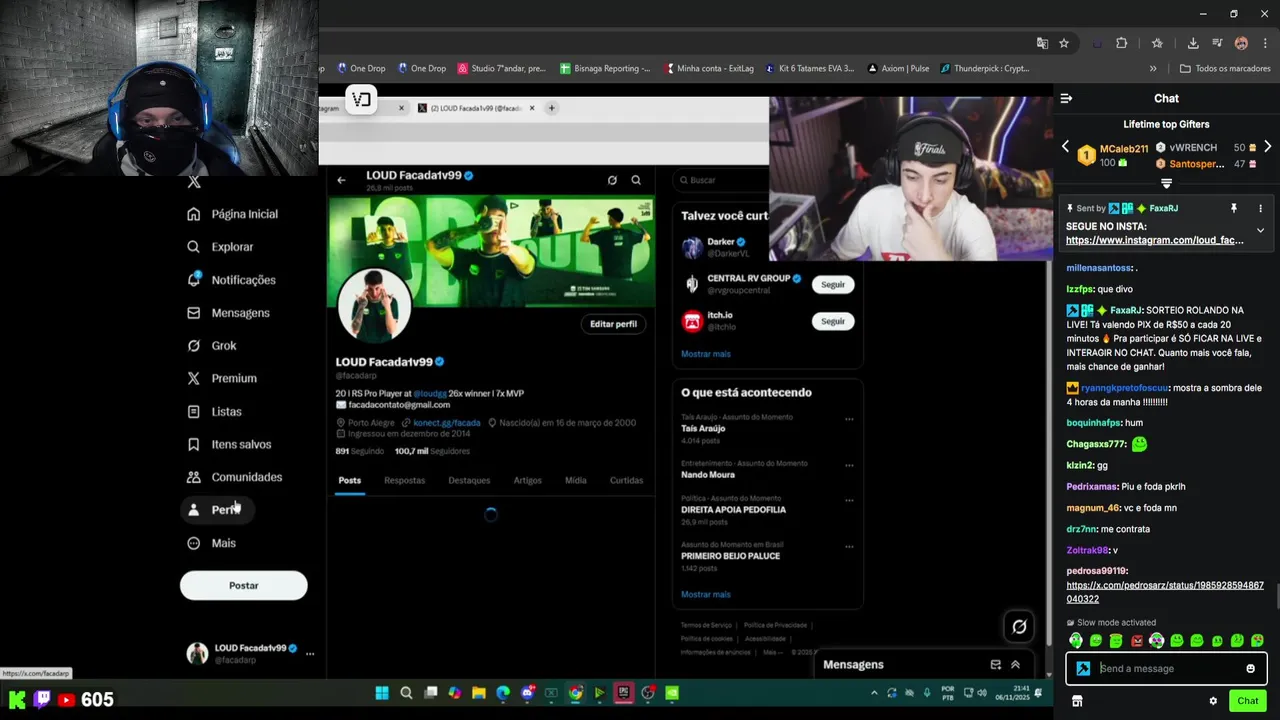The width and height of the screenshot is (1280, 720).
Task: Click the Comunidades people icon
Action: [194, 477]
